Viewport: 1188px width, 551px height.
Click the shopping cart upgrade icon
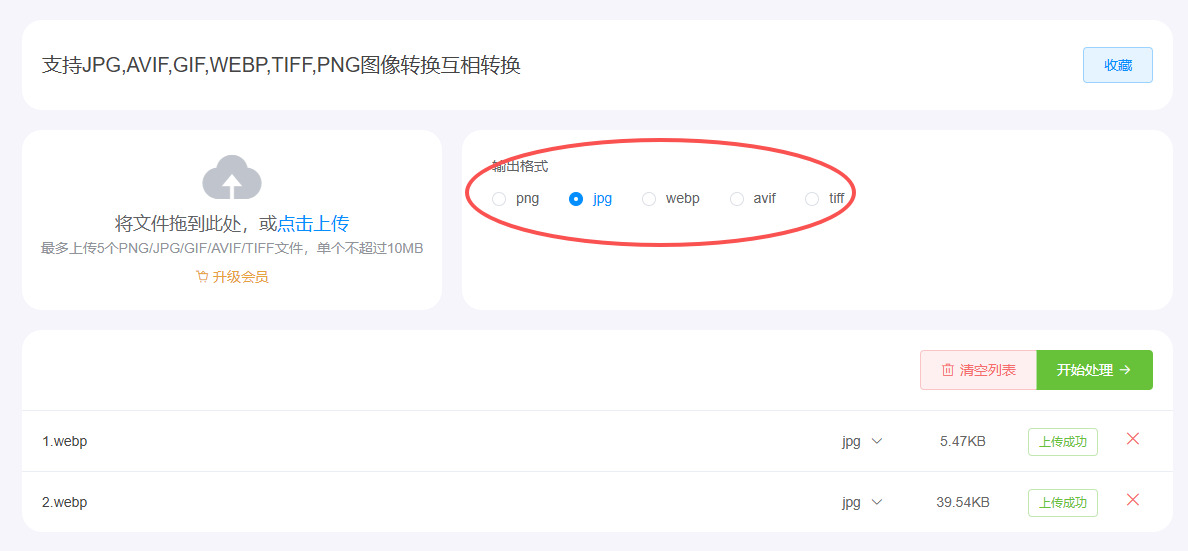click(x=202, y=277)
